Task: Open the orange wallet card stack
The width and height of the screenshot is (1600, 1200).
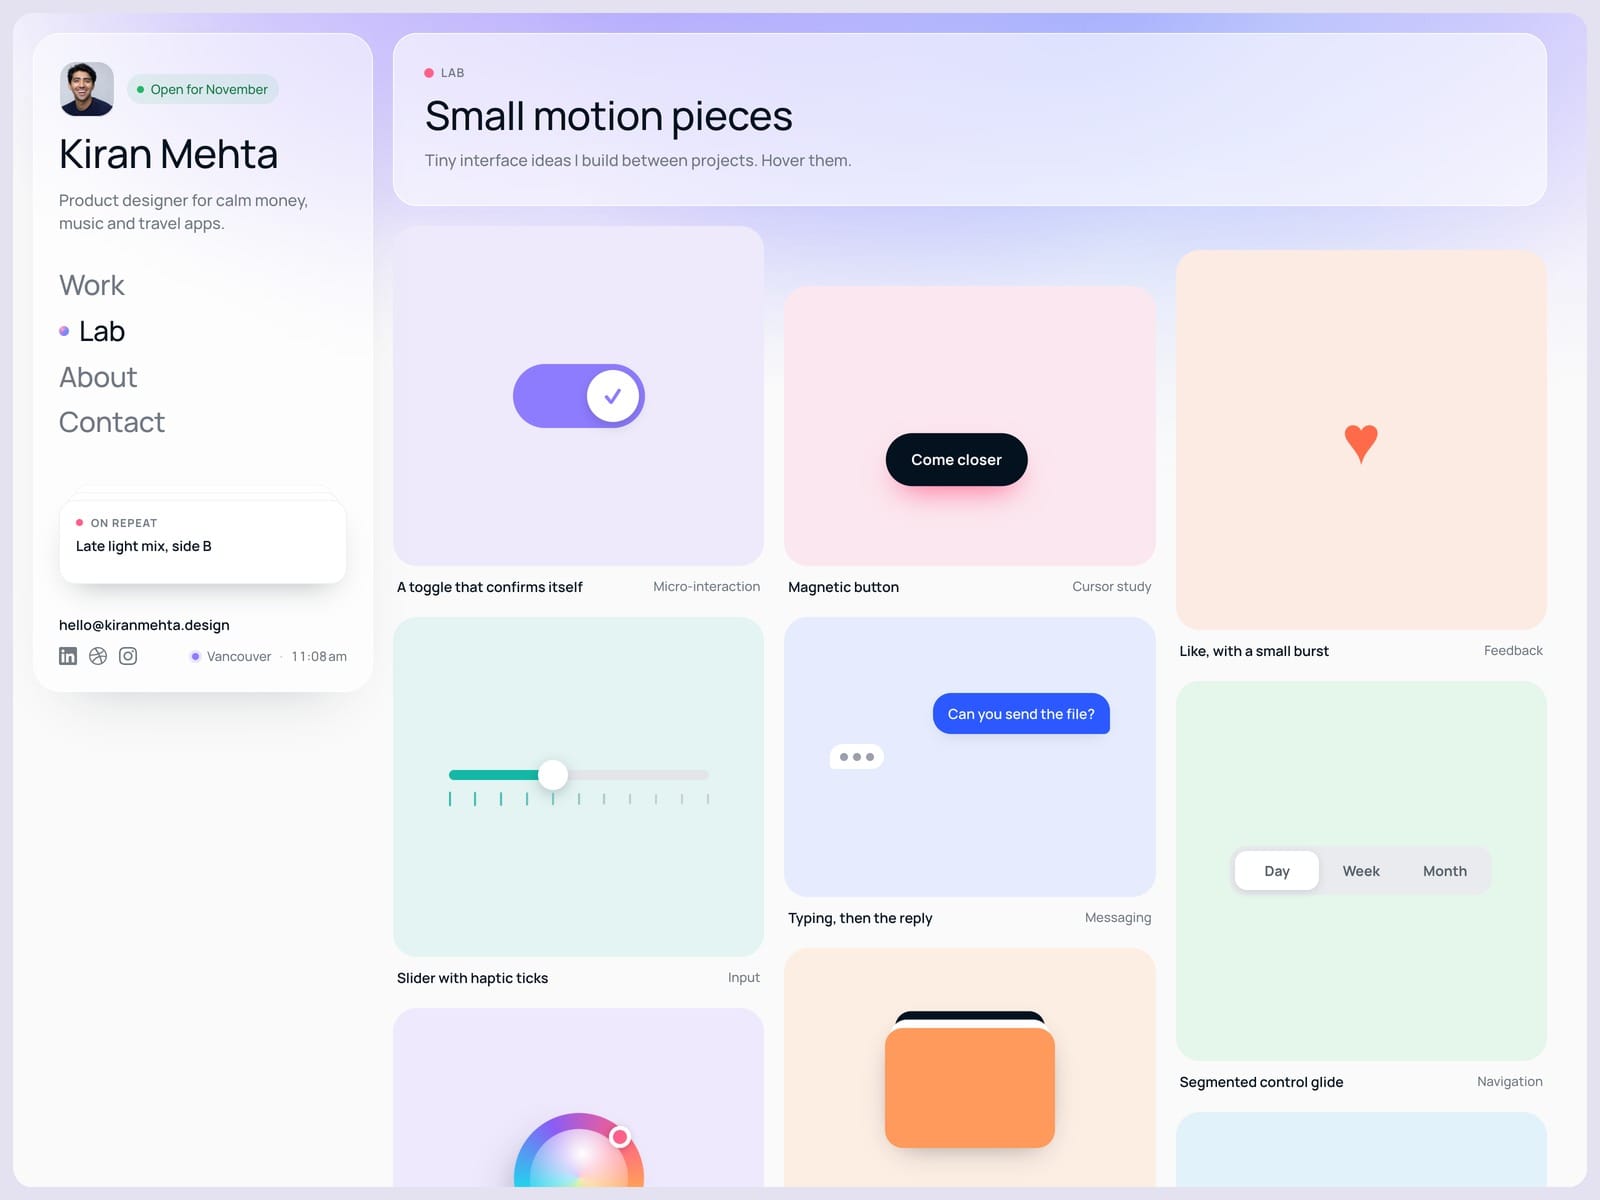Action: click(970, 1080)
